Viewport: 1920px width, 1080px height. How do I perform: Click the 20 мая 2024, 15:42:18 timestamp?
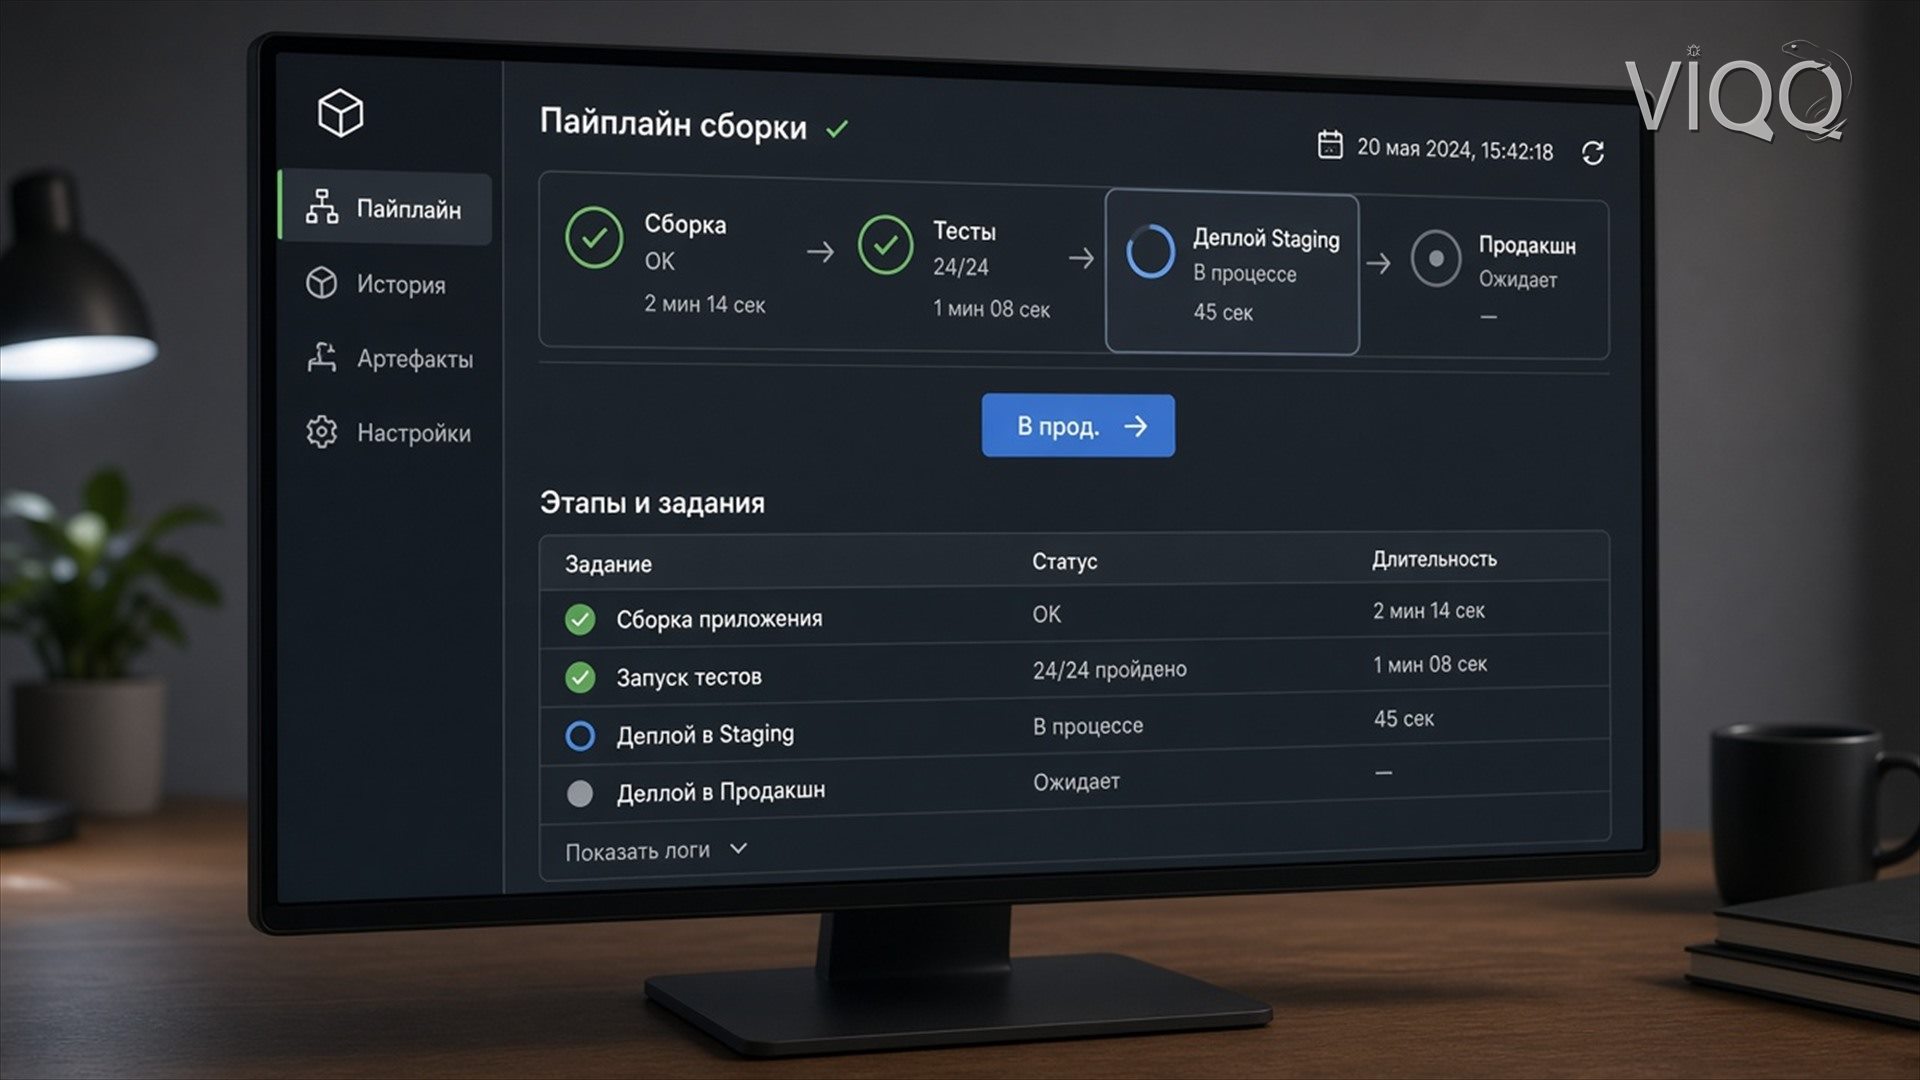(x=1455, y=150)
